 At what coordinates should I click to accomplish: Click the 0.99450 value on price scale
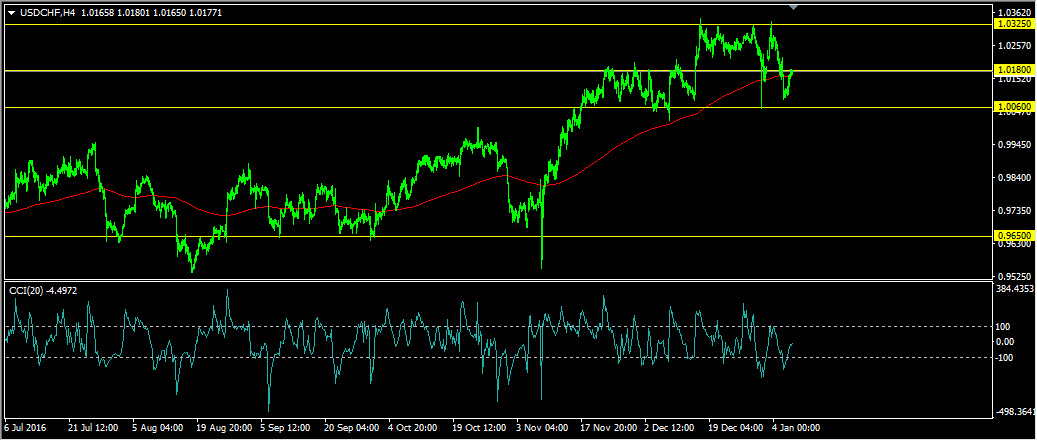pyautogui.click(x=1013, y=145)
